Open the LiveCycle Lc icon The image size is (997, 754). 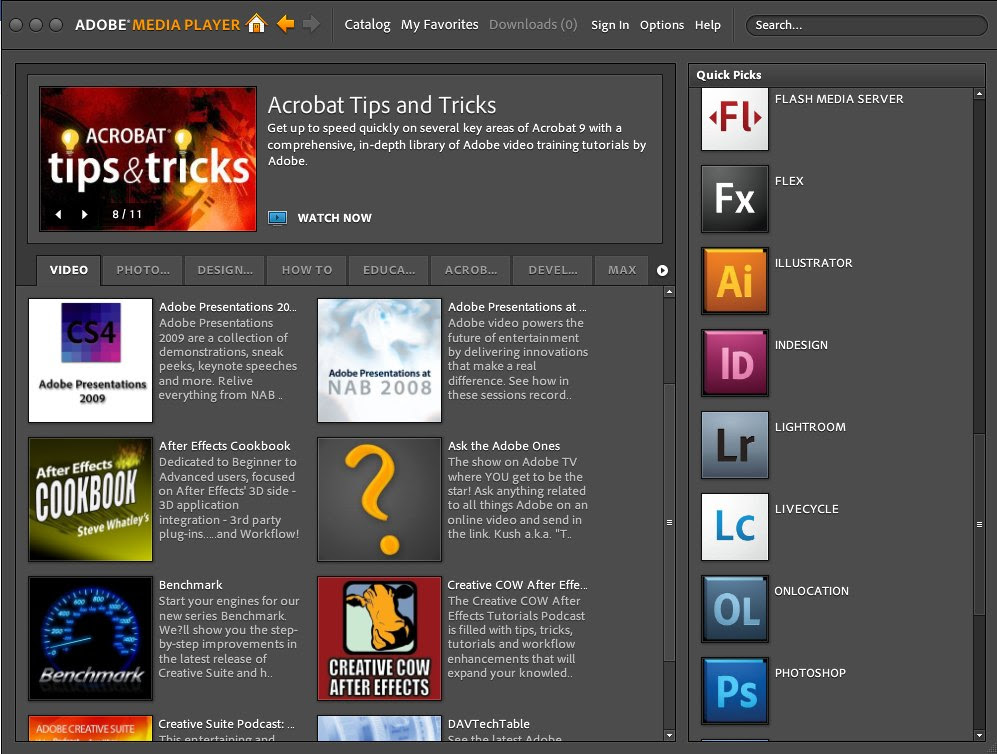click(x=734, y=527)
